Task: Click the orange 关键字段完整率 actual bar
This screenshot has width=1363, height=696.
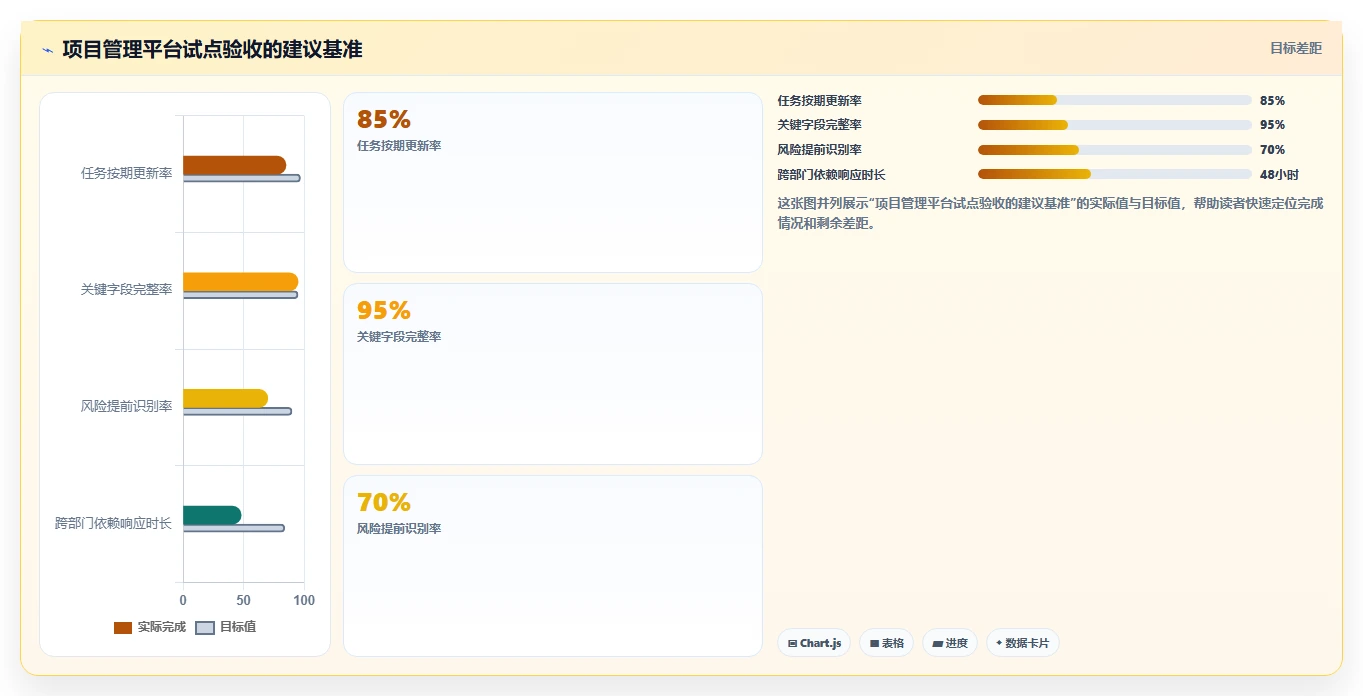Action: point(240,282)
